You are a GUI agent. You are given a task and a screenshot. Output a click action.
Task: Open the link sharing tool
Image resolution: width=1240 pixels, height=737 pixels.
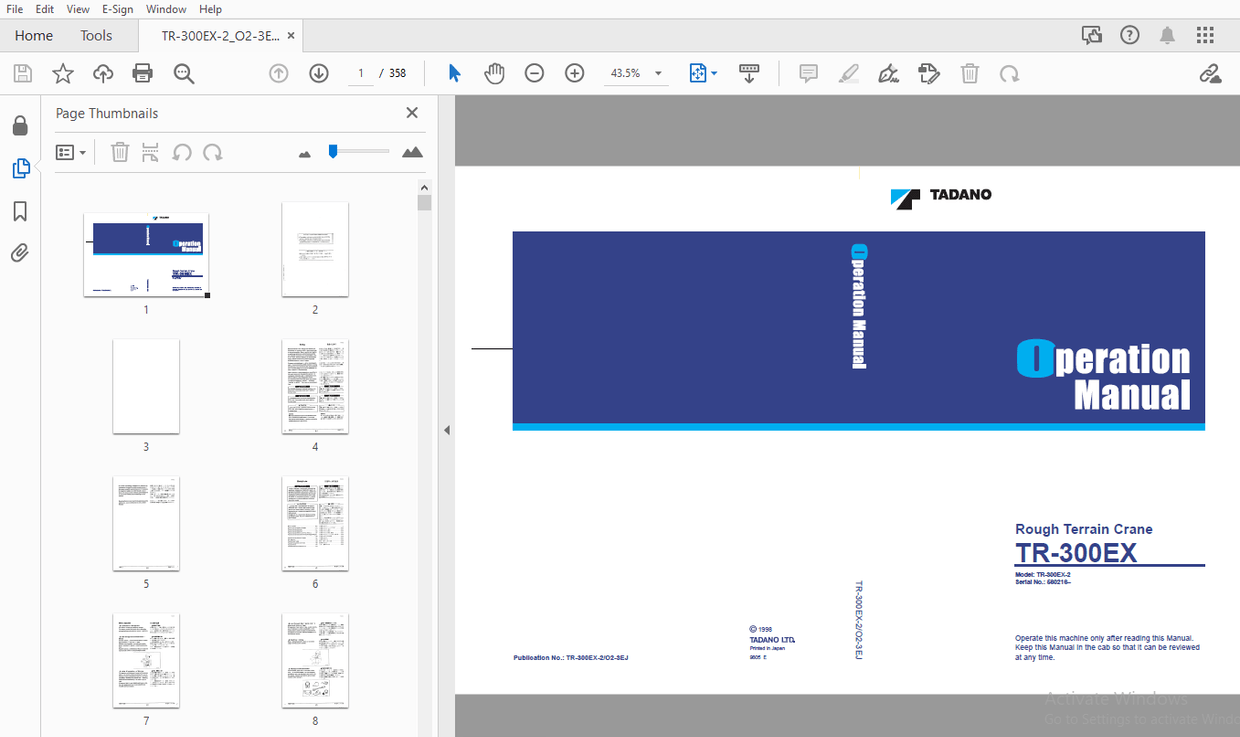[x=1210, y=73]
